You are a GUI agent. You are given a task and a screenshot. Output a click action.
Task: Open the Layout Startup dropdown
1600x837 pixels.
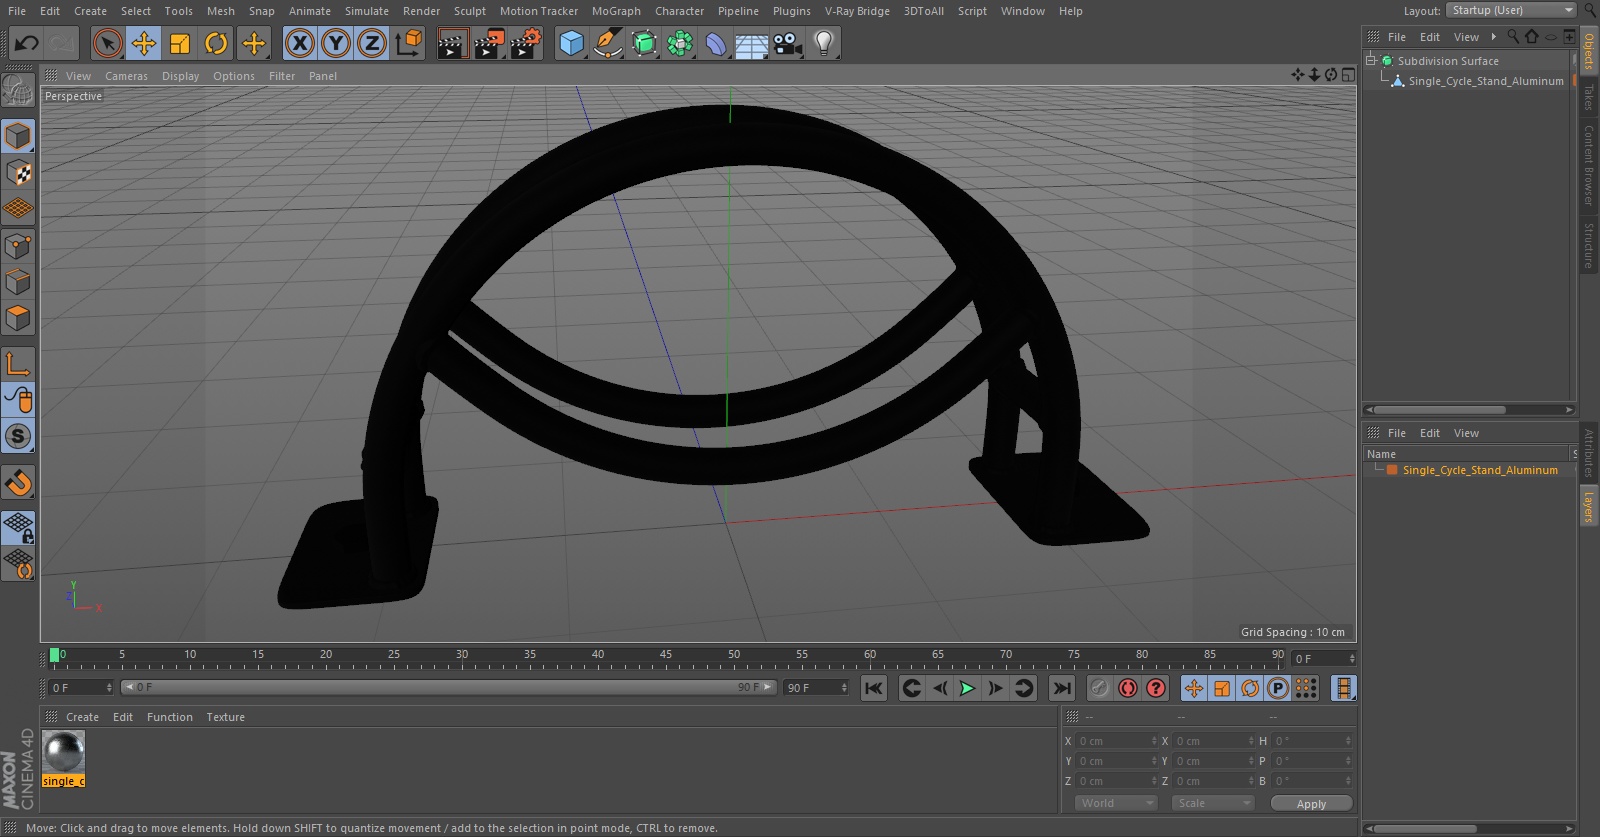[1511, 10]
